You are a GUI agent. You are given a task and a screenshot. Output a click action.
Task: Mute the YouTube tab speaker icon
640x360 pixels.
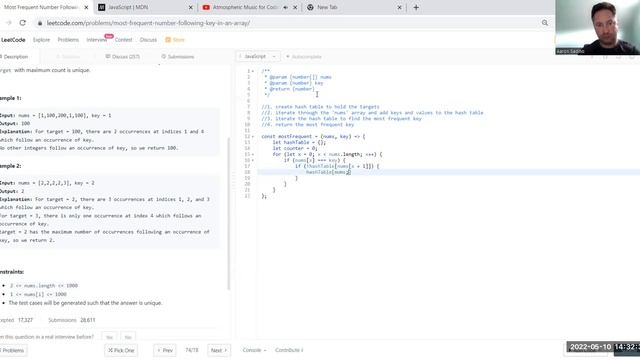click(x=285, y=7)
